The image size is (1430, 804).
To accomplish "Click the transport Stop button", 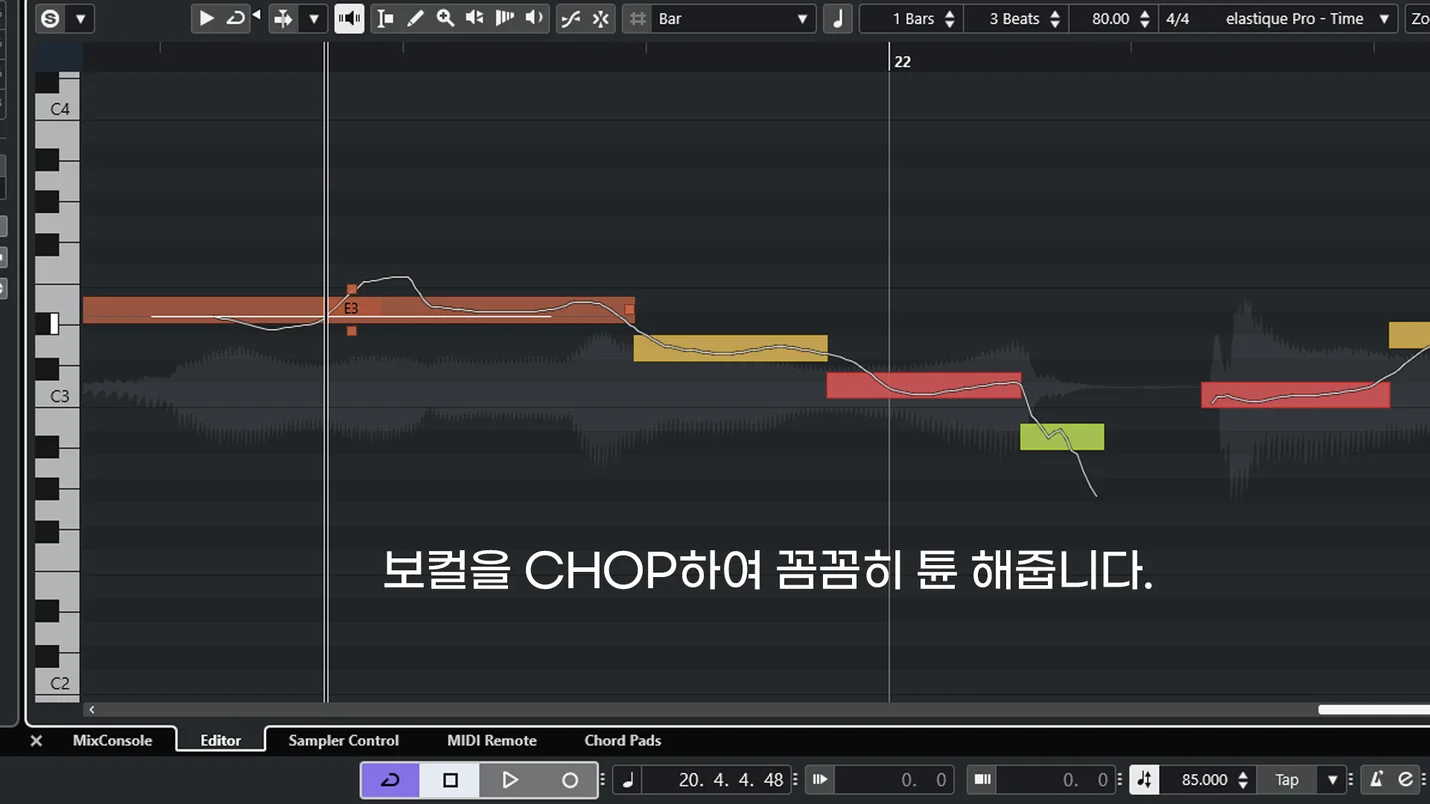I will [x=450, y=780].
